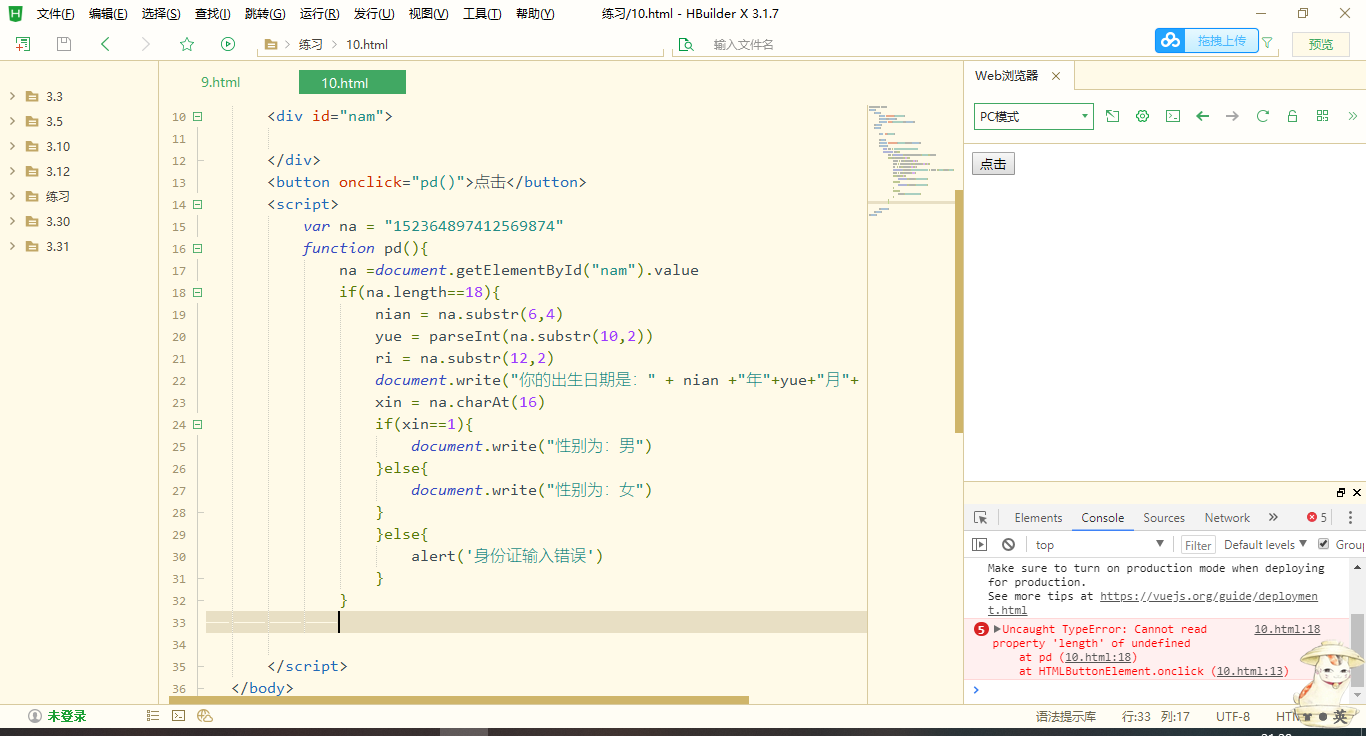Screen dimensions: 1366x736
Task: Click the filter funnel icon
Action: point(1268,43)
